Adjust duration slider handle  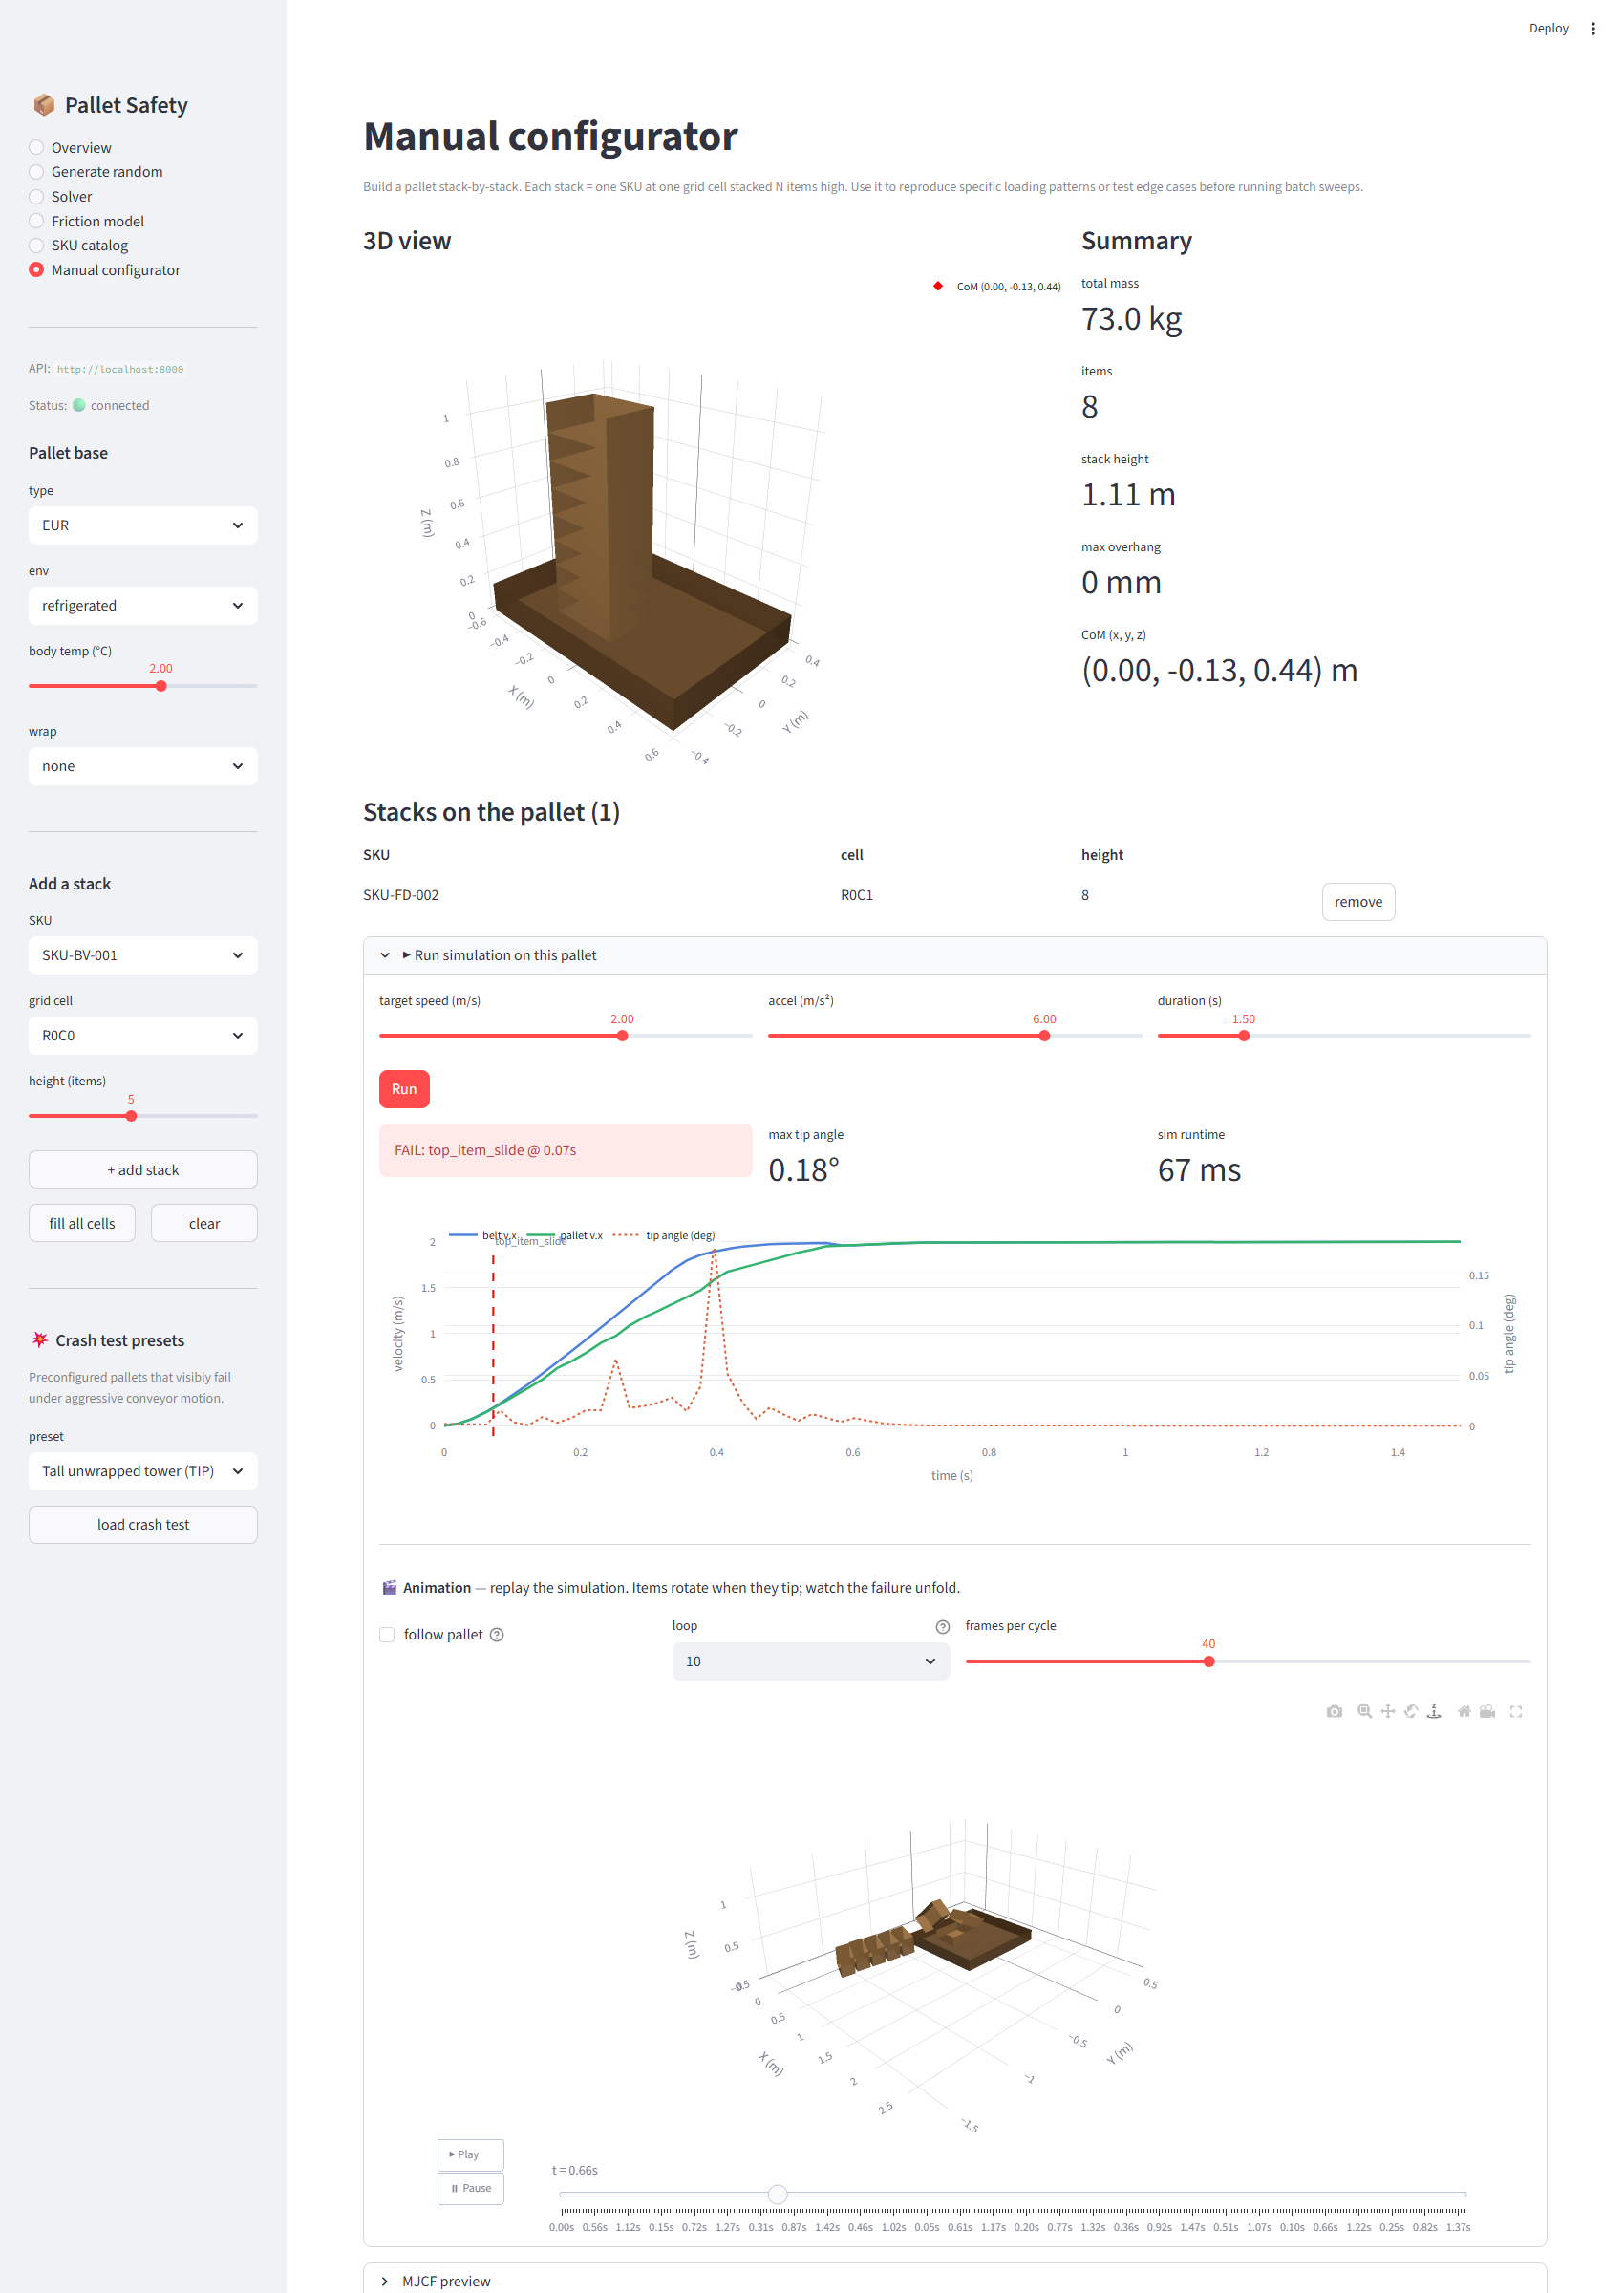click(1244, 1036)
